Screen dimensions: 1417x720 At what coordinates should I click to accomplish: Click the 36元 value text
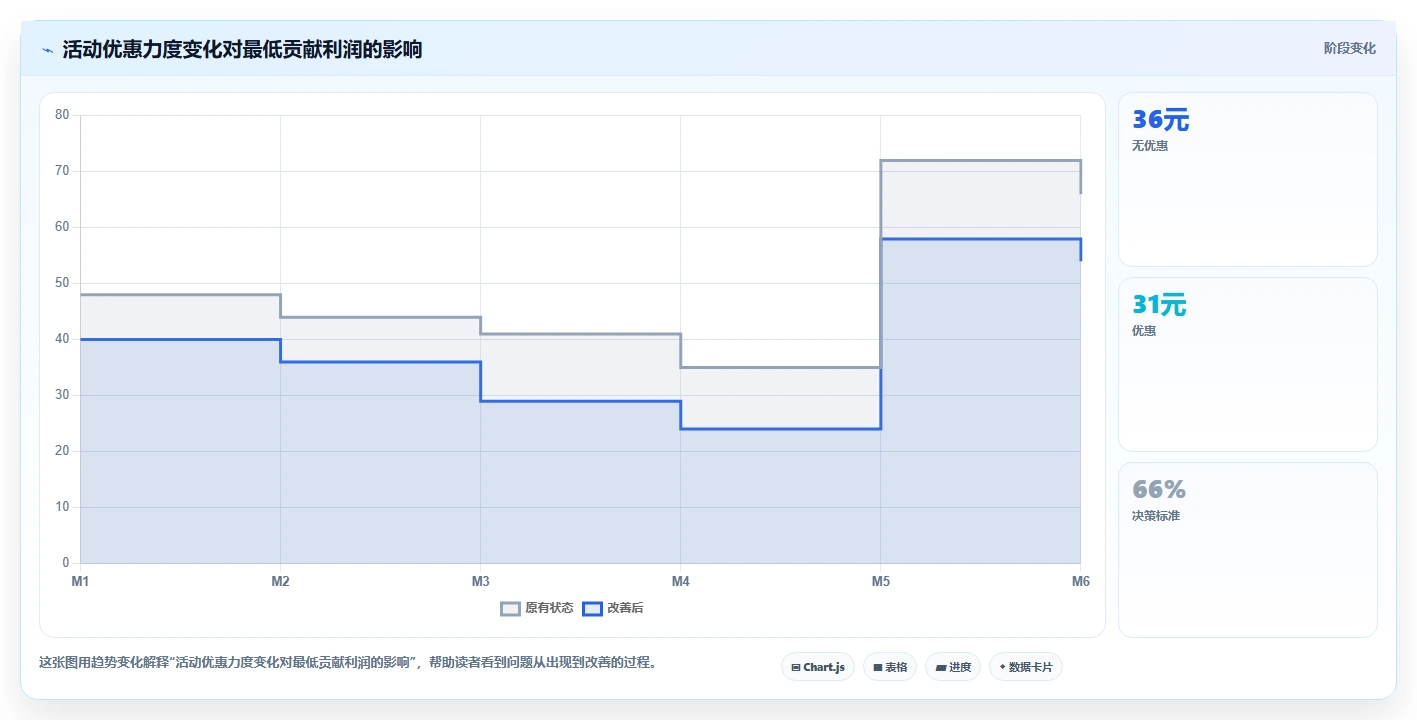(x=1160, y=120)
